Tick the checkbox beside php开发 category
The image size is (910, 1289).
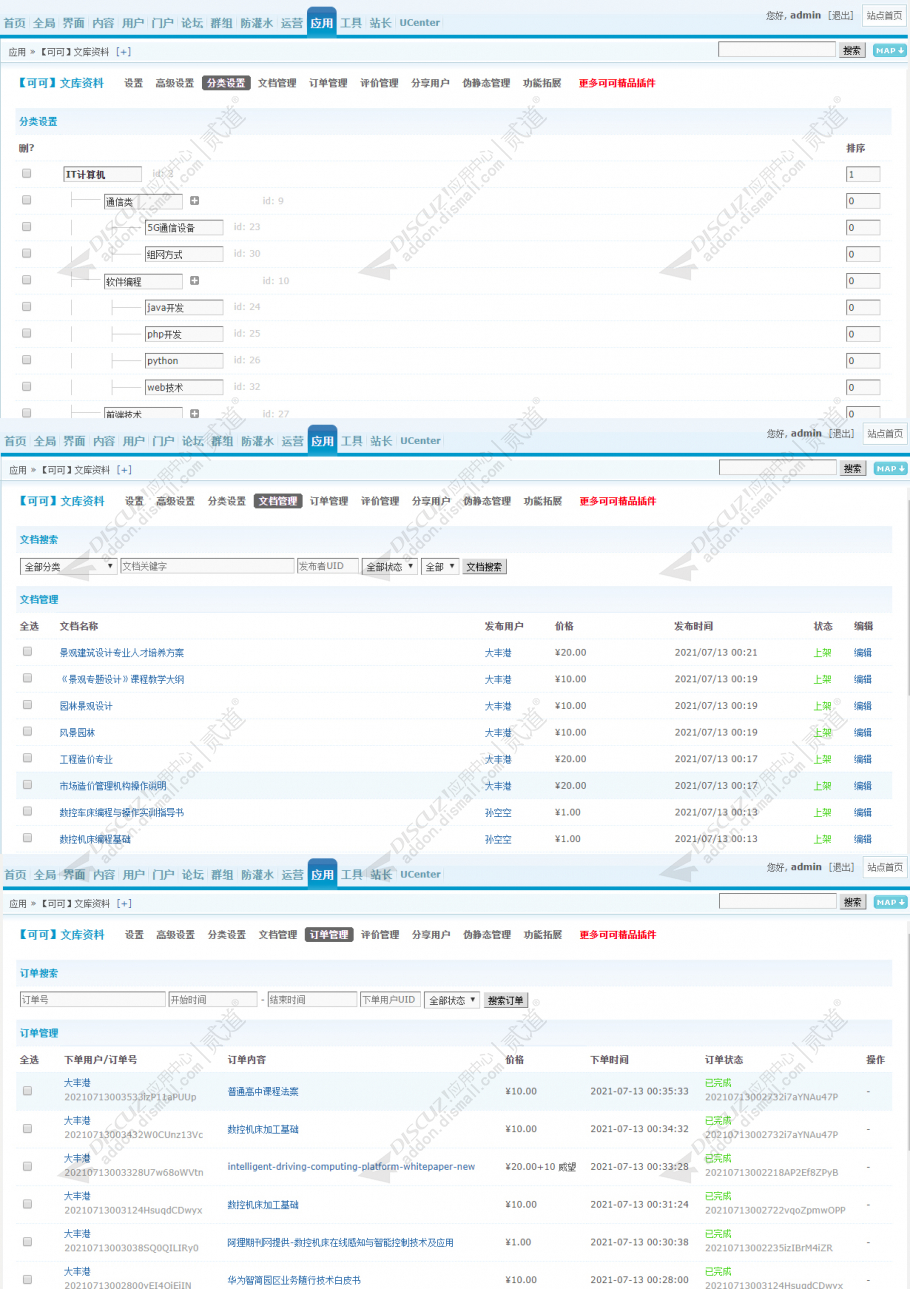[27, 333]
